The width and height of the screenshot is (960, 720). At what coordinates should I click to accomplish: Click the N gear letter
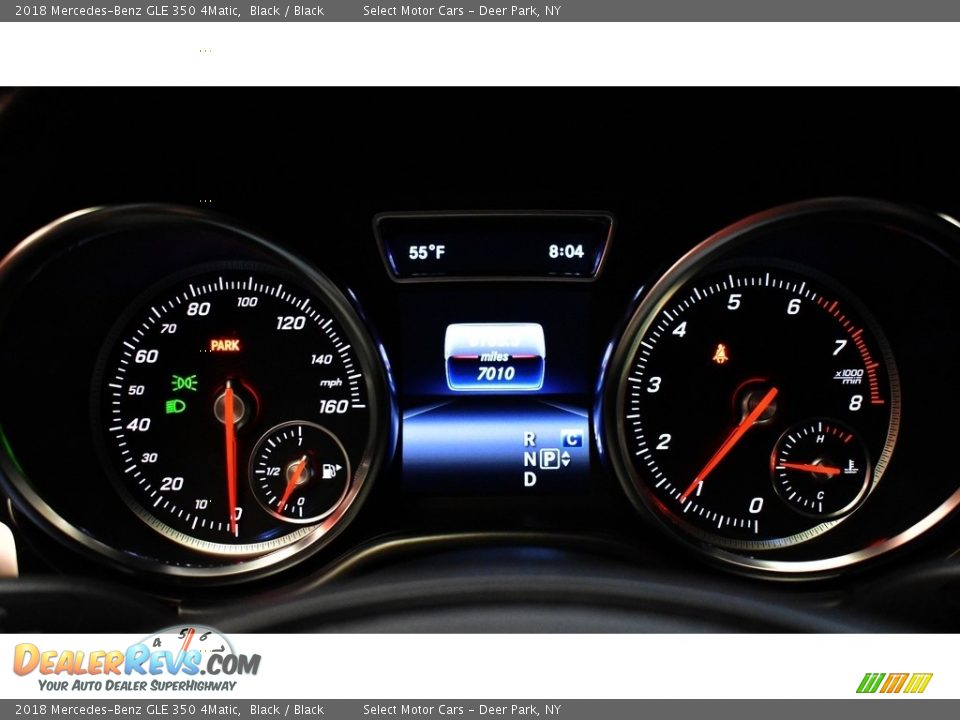[530, 459]
